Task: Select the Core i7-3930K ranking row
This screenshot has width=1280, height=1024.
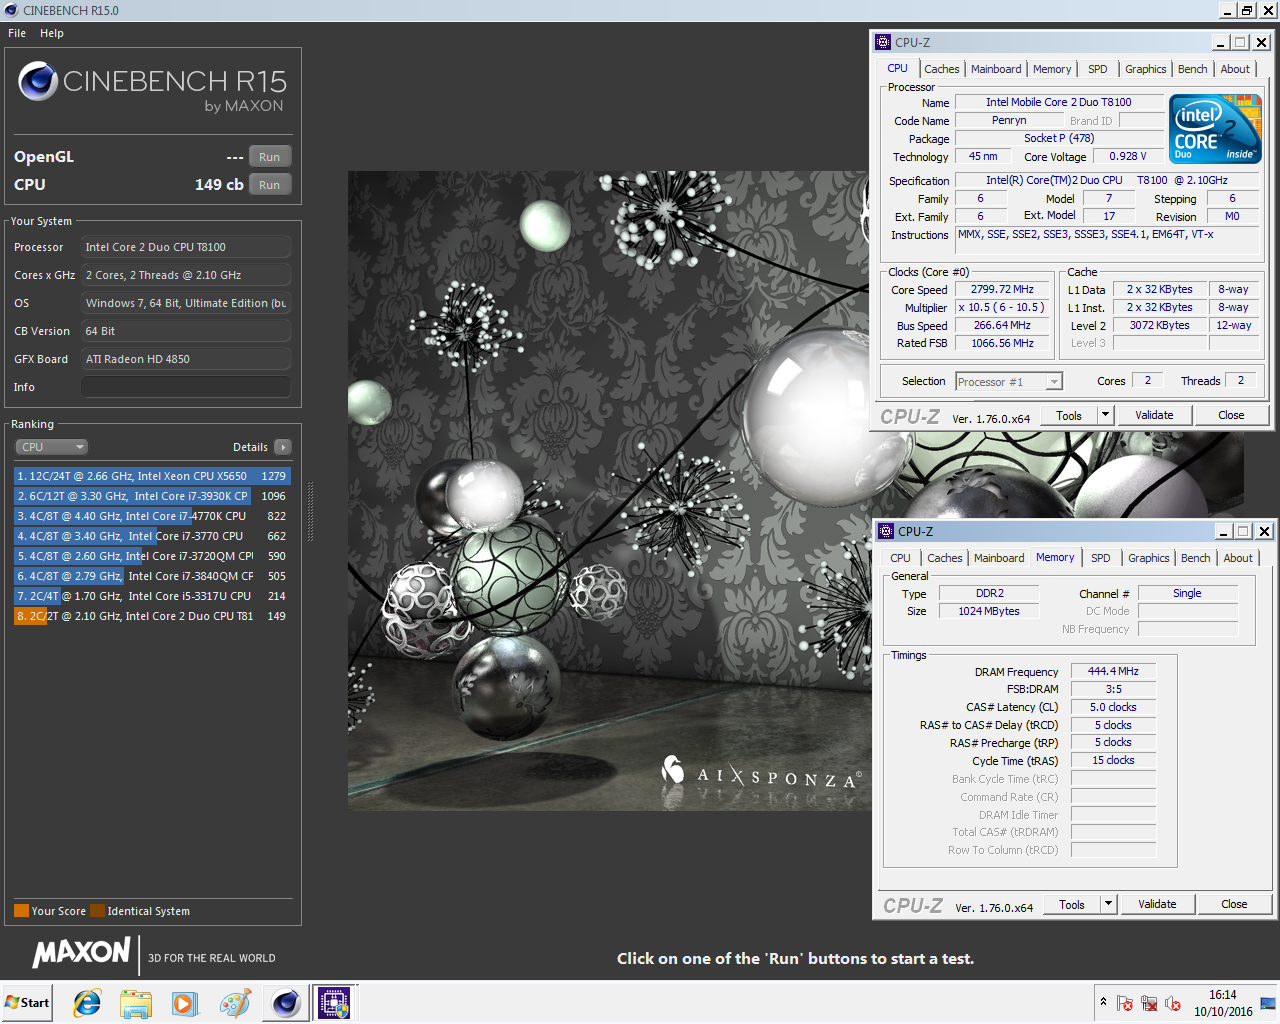Action: 152,496
